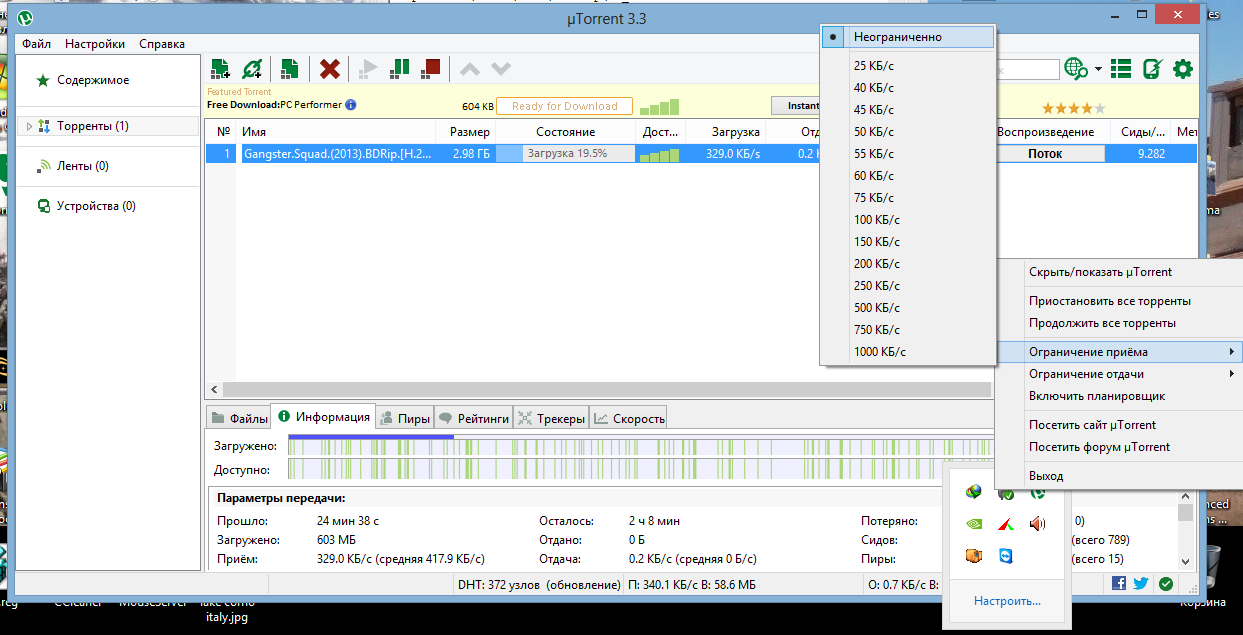
Task: Click the info icon beside PC Performer
Action: click(351, 105)
